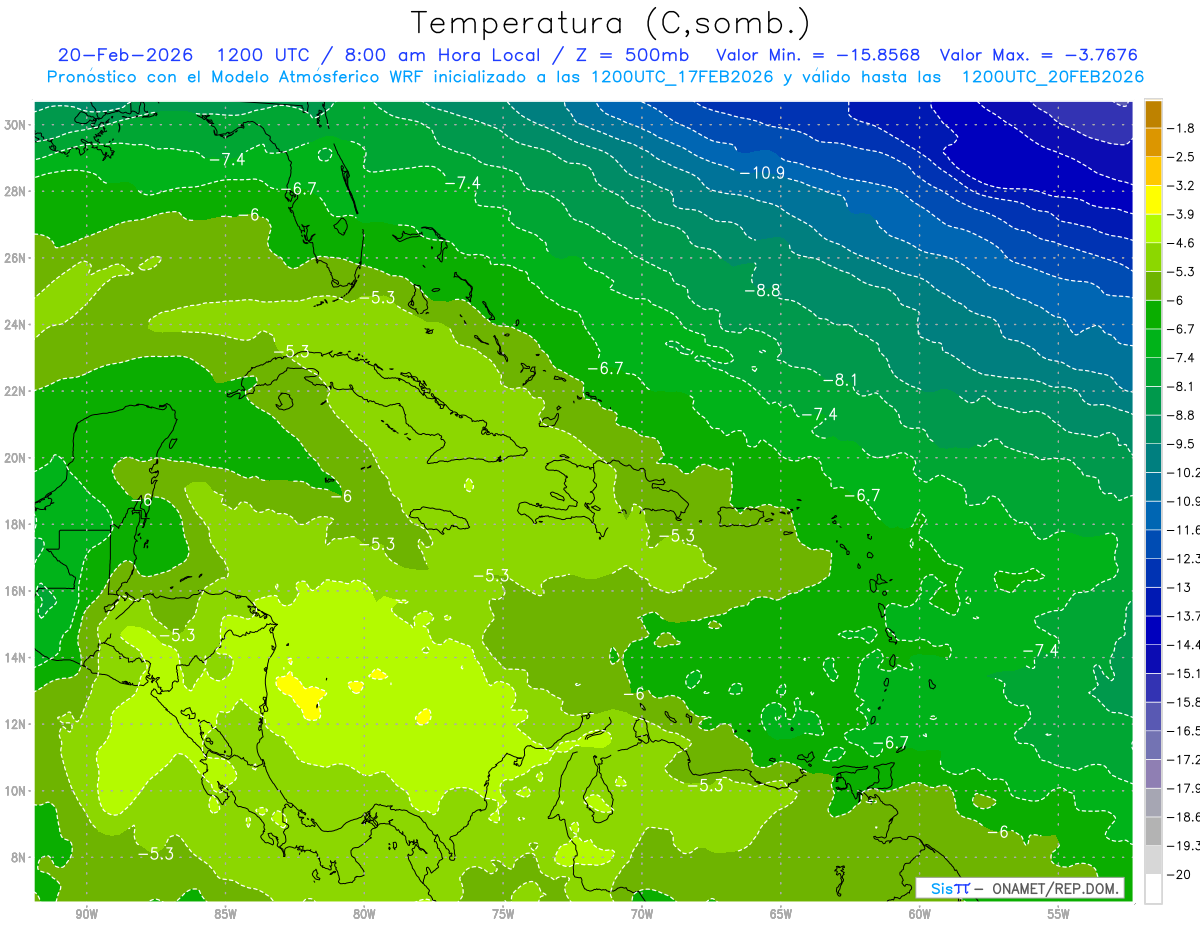Click the '90W' longitude axis label

coord(86,914)
